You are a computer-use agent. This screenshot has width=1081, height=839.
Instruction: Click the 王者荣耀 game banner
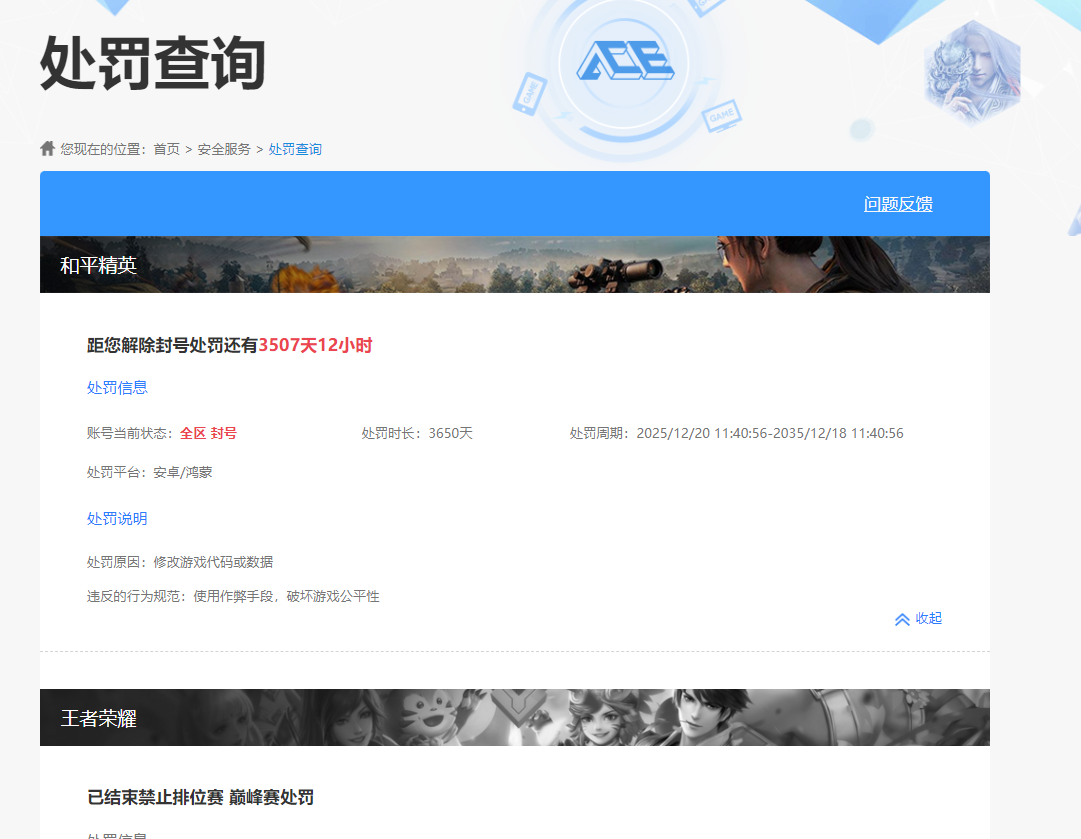[515, 717]
